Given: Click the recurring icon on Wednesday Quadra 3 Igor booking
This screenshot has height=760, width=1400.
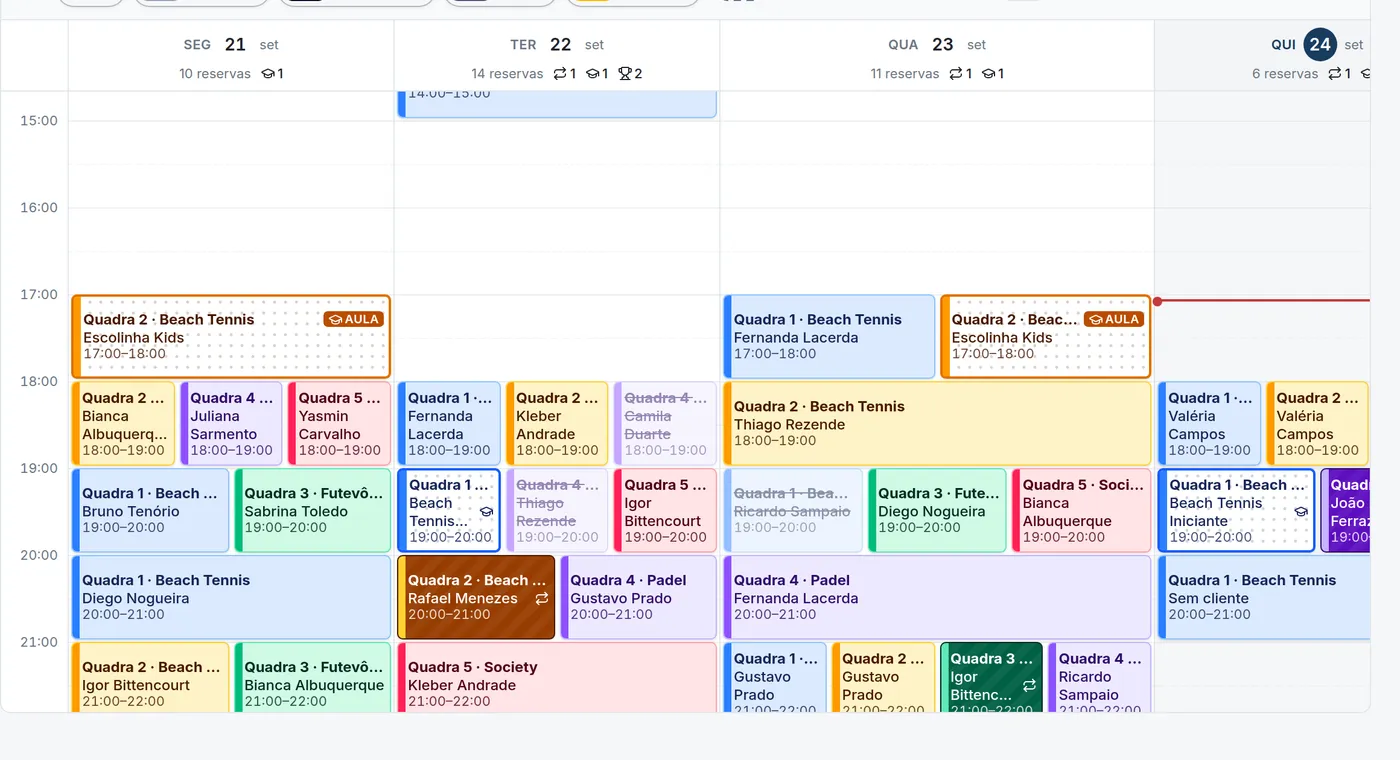Looking at the screenshot, I should pyautogui.click(x=1029, y=685).
